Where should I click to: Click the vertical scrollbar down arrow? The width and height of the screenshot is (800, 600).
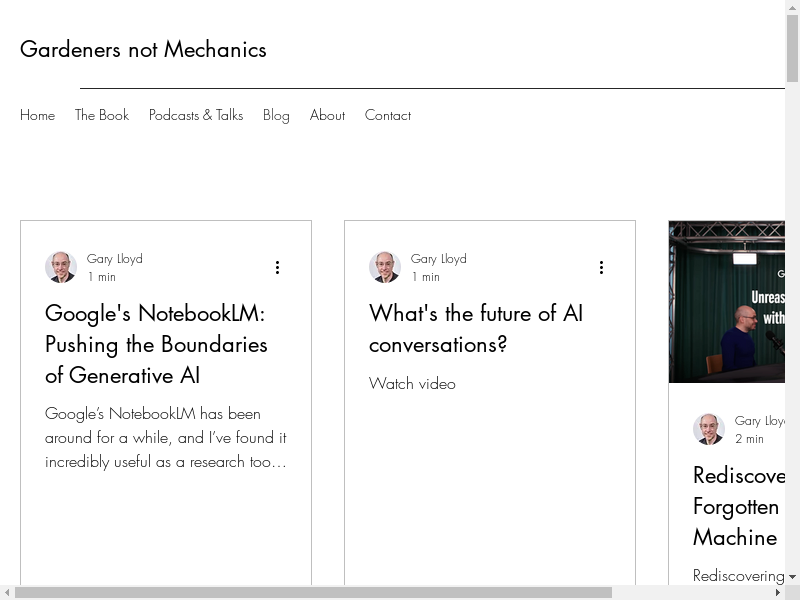tap(793, 577)
